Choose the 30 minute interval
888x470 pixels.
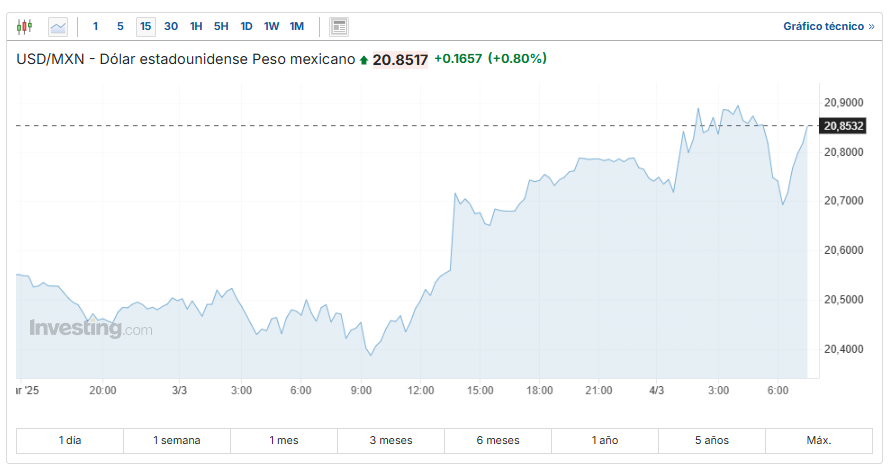click(x=171, y=27)
